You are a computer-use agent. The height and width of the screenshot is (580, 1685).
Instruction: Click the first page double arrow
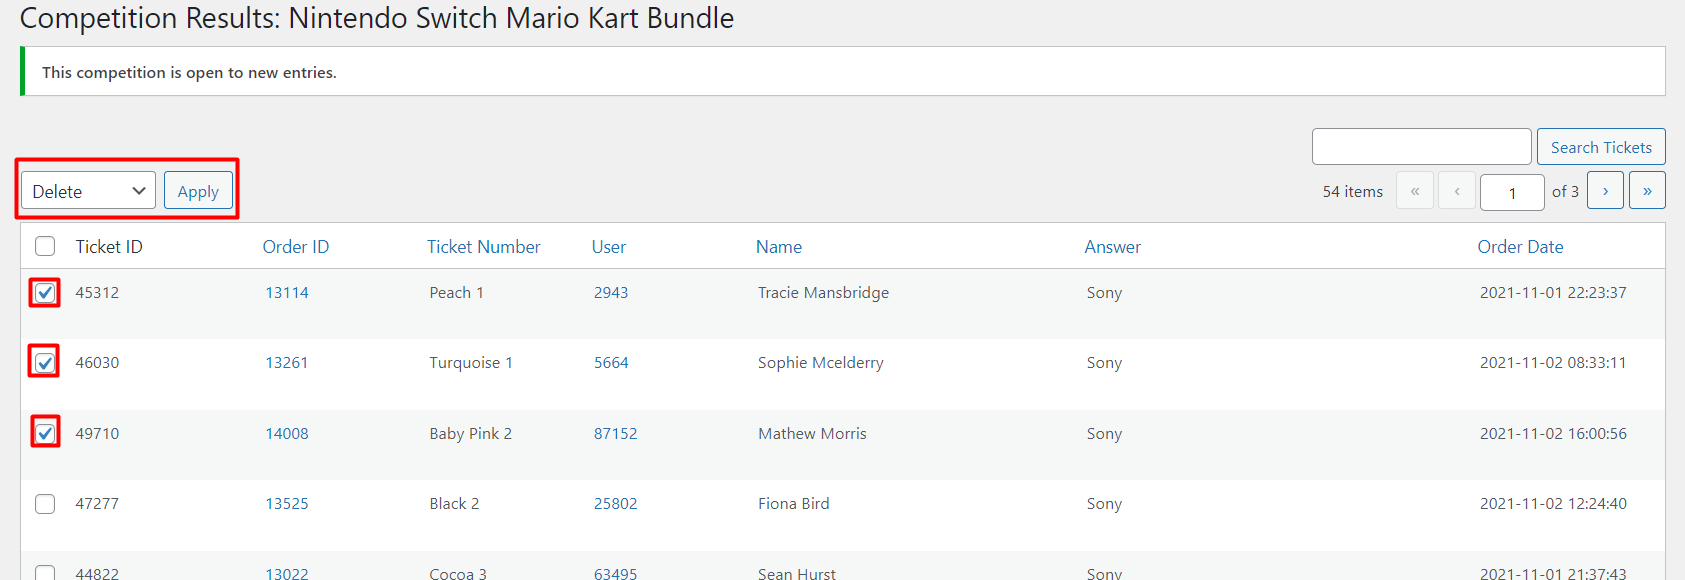pyautogui.click(x=1415, y=190)
